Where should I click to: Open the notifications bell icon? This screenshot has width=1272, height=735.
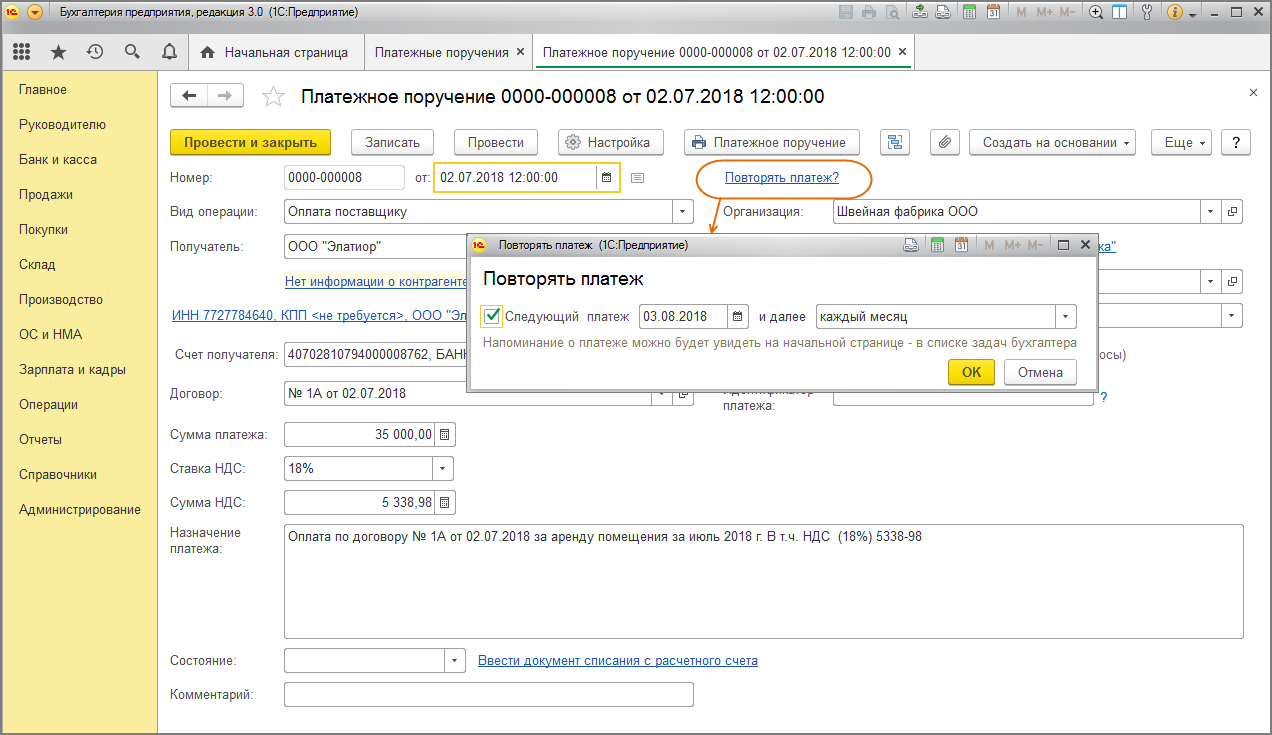tap(169, 52)
